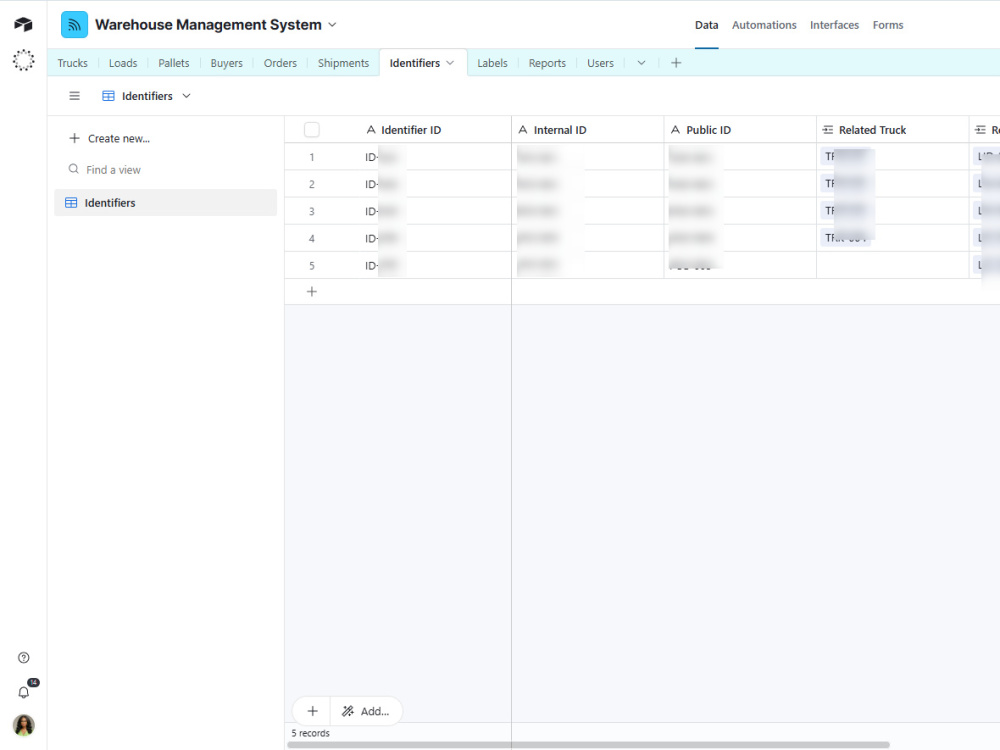Go to the Reports table tab
The height and width of the screenshot is (750, 1000).
(x=547, y=62)
